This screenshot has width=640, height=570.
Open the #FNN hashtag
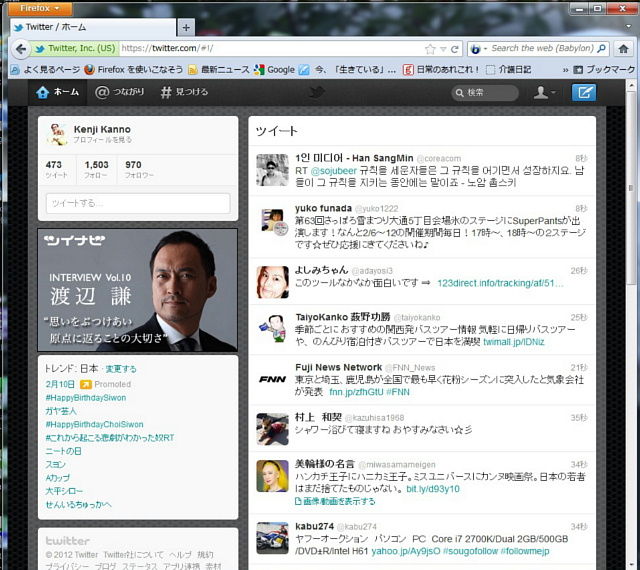tap(398, 392)
